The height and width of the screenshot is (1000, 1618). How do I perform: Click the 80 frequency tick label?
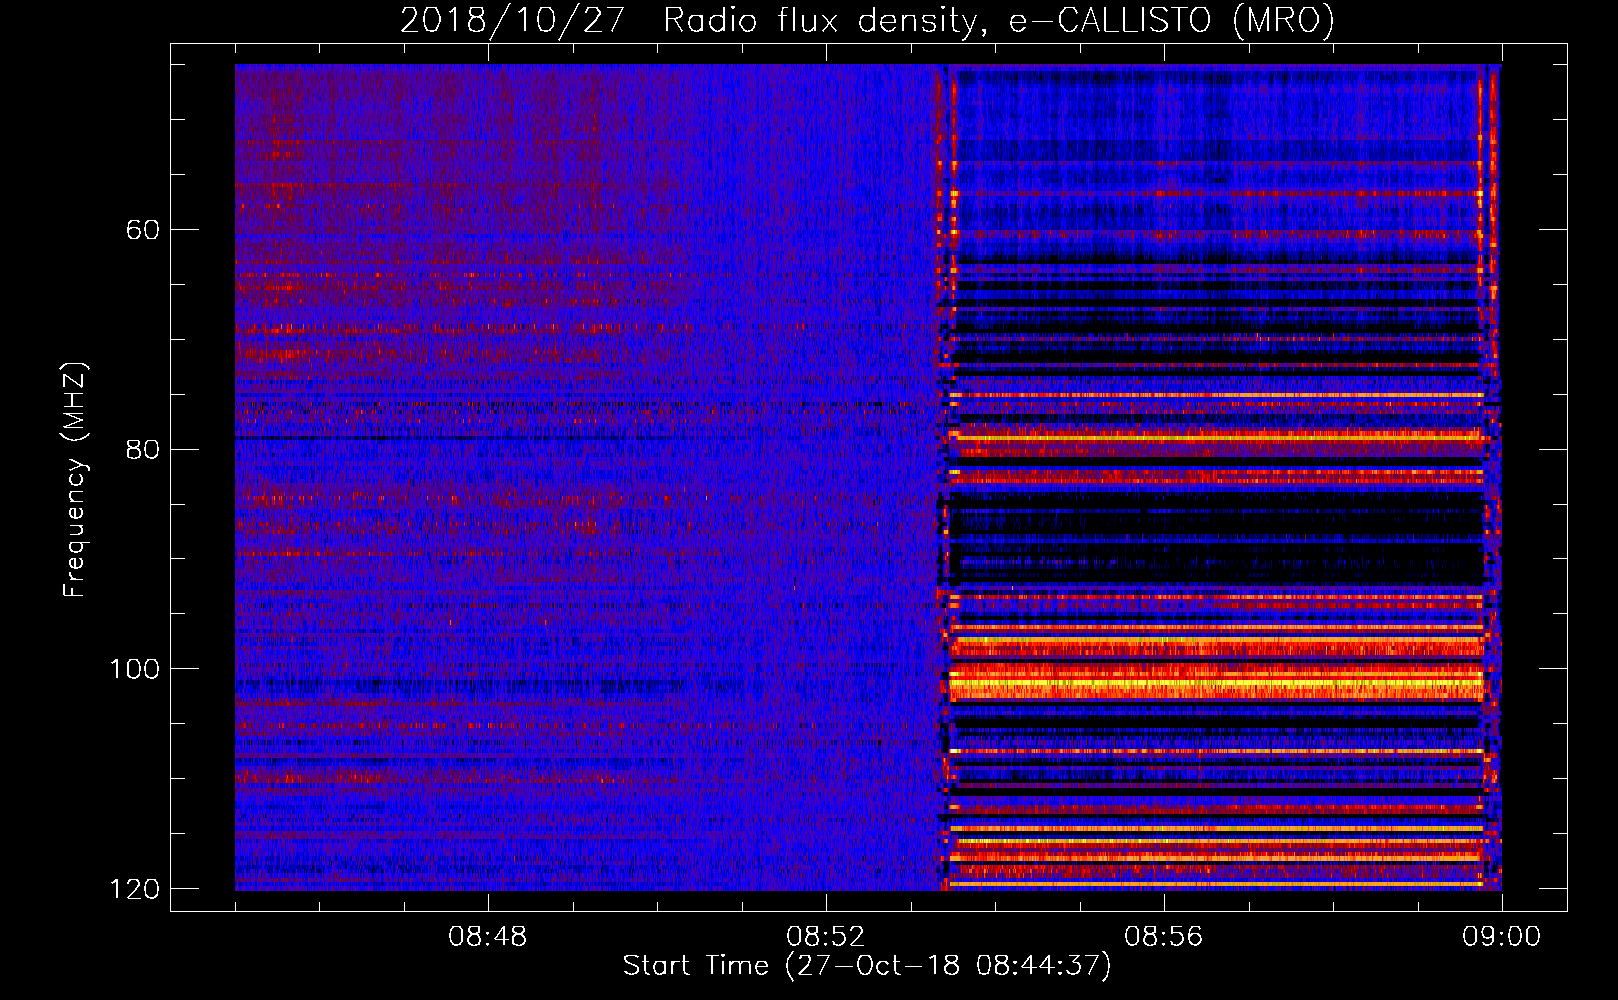click(x=143, y=449)
